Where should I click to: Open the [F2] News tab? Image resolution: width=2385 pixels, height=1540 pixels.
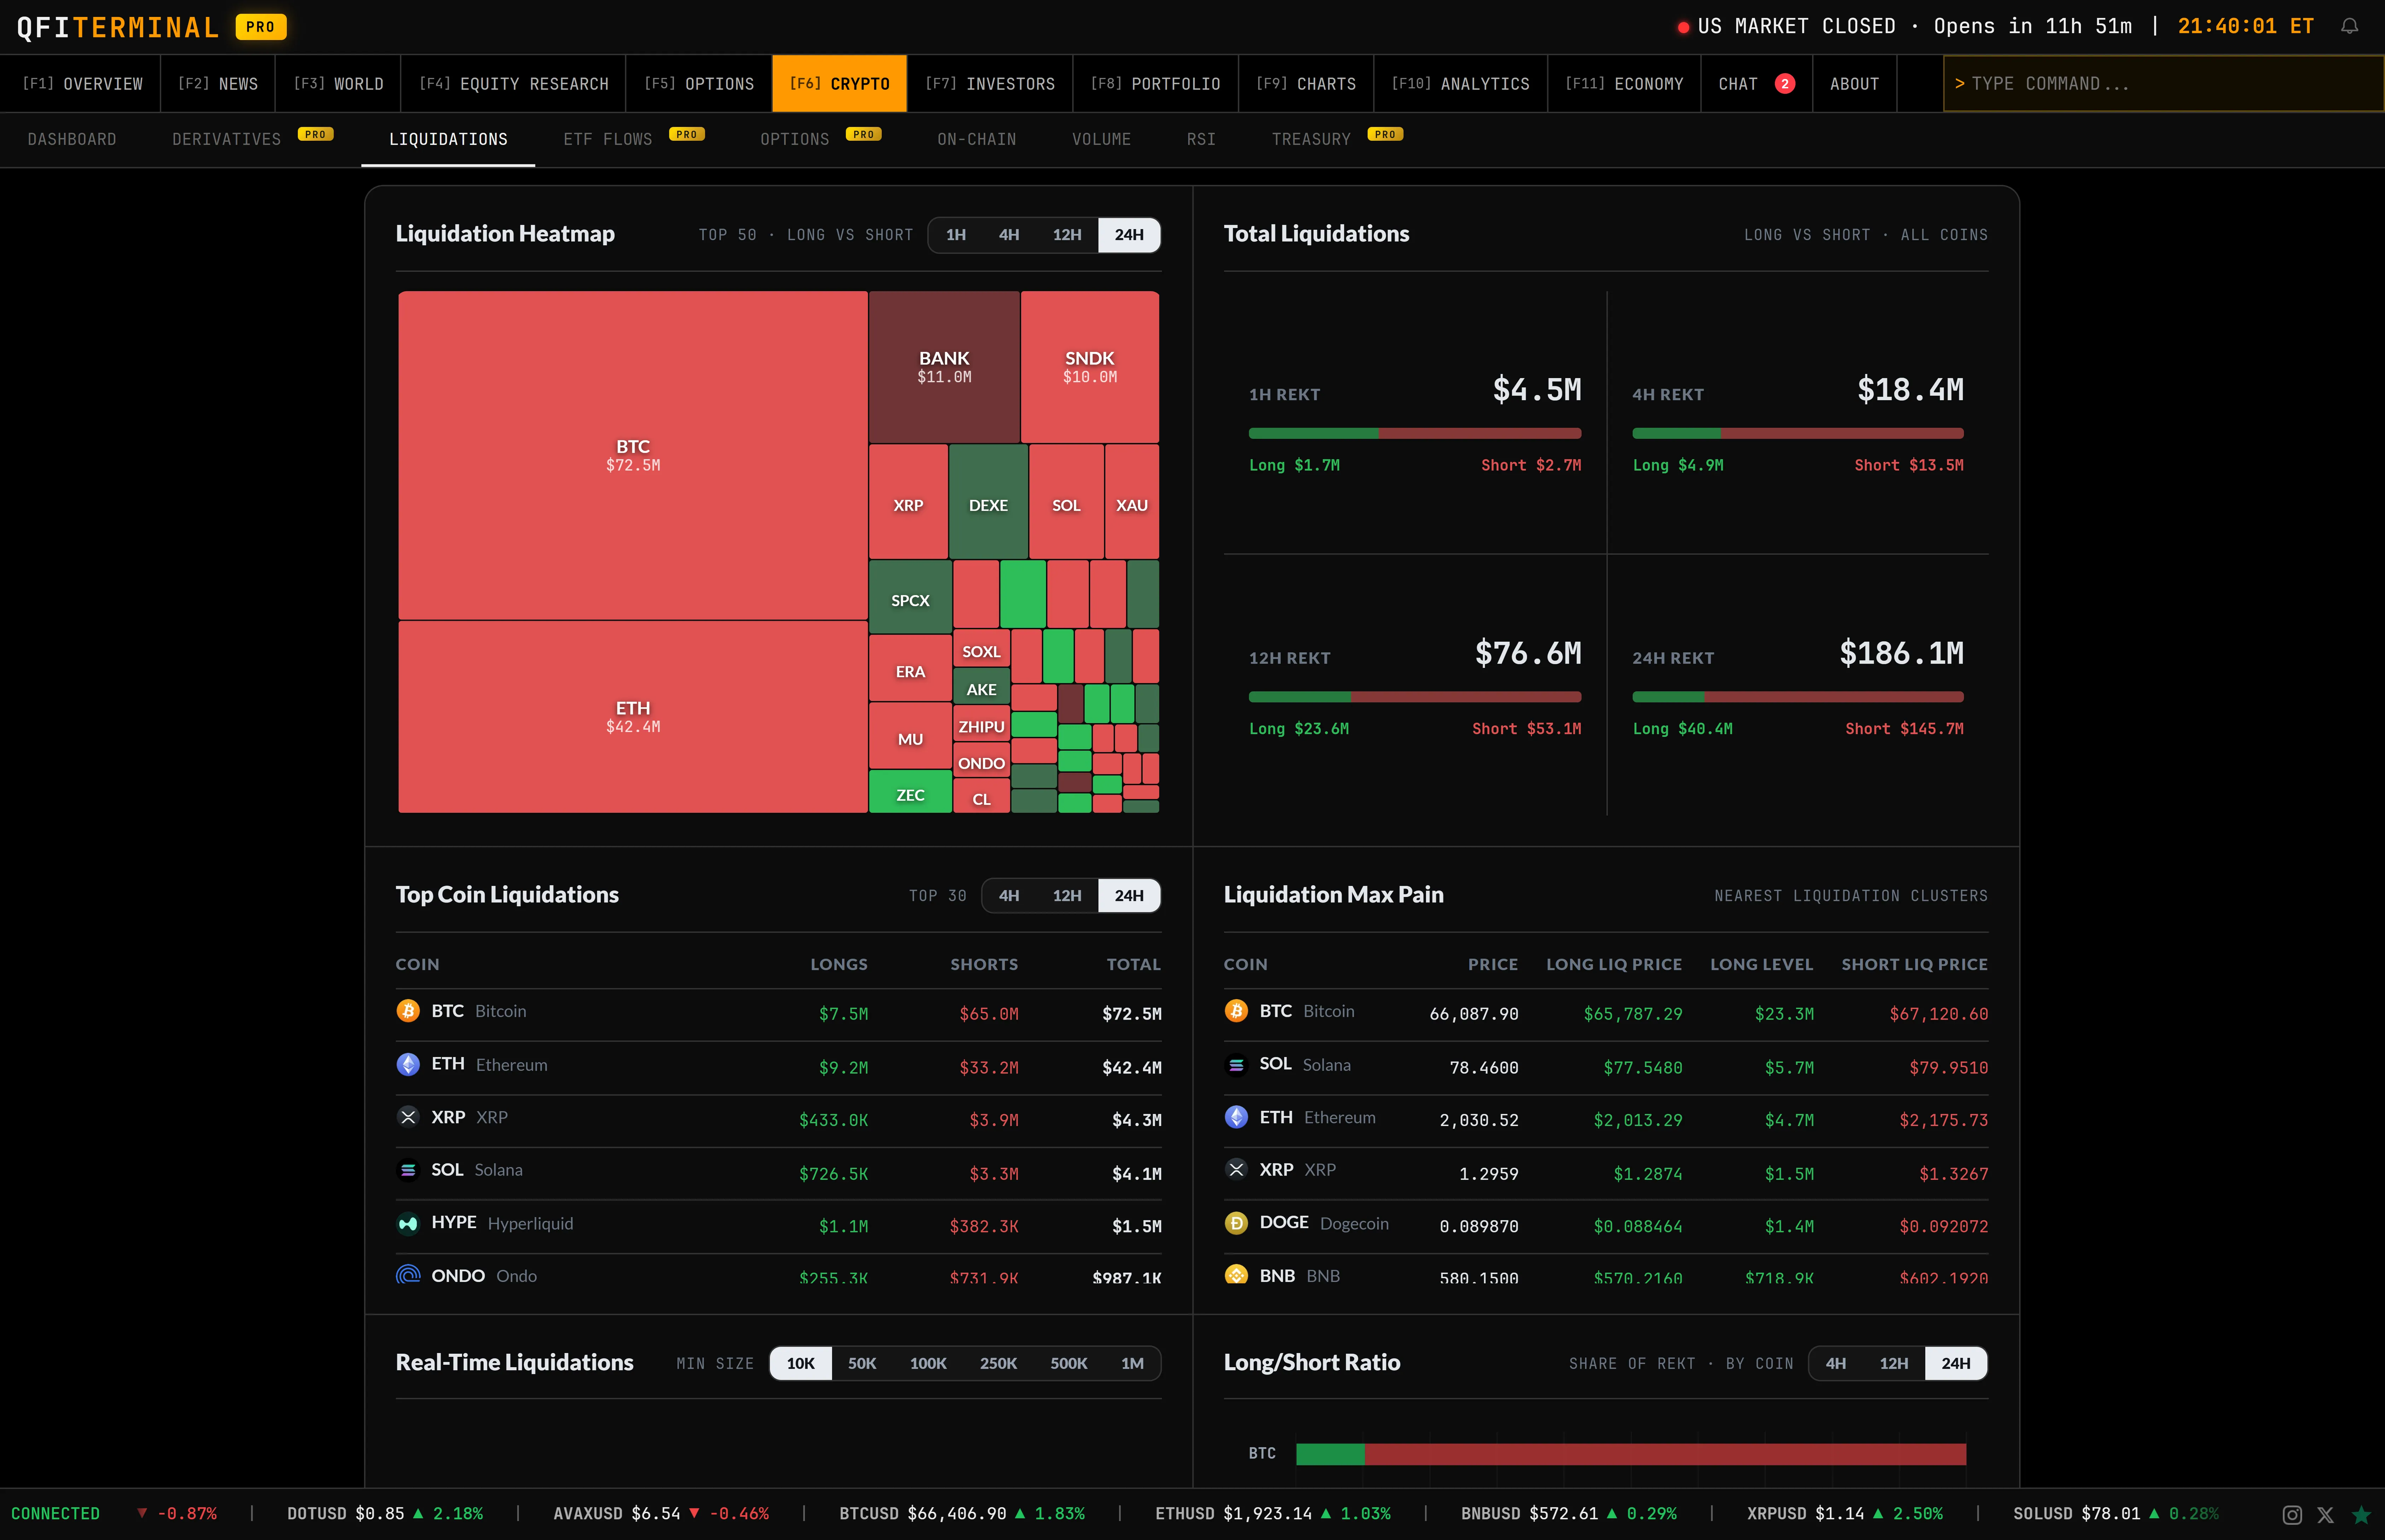(x=218, y=84)
